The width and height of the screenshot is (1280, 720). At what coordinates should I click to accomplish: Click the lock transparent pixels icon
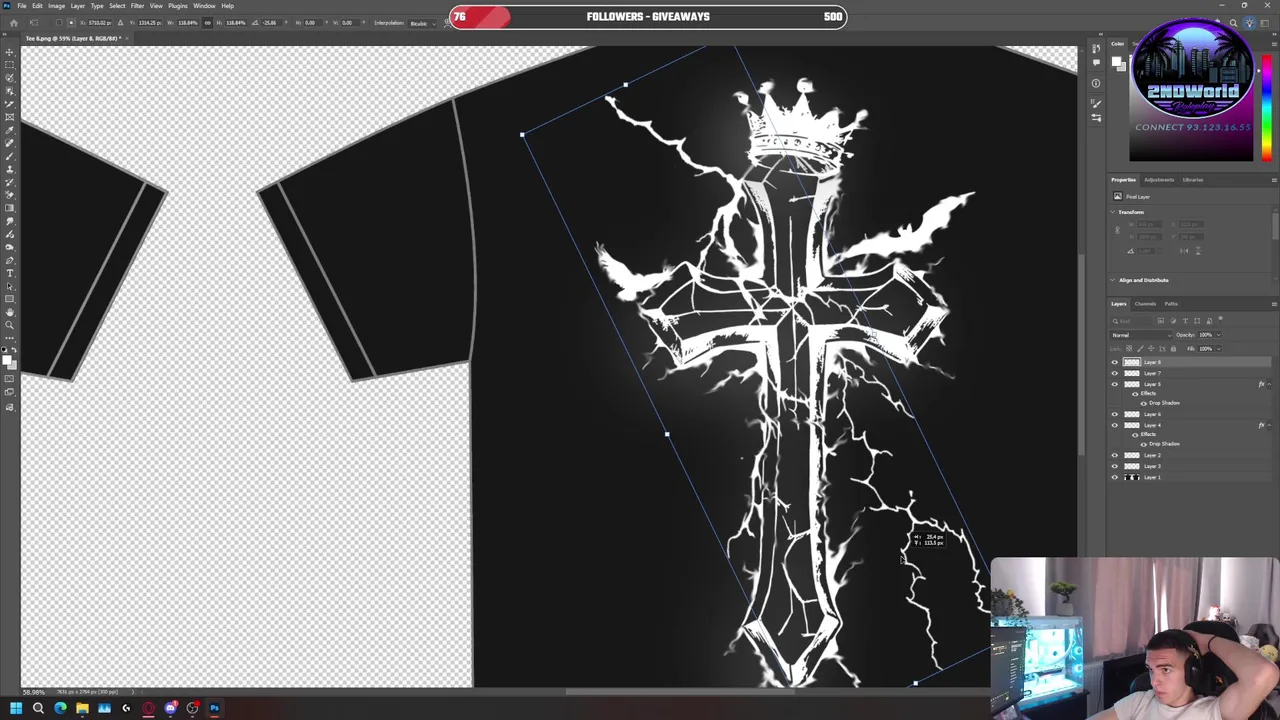click(1129, 349)
